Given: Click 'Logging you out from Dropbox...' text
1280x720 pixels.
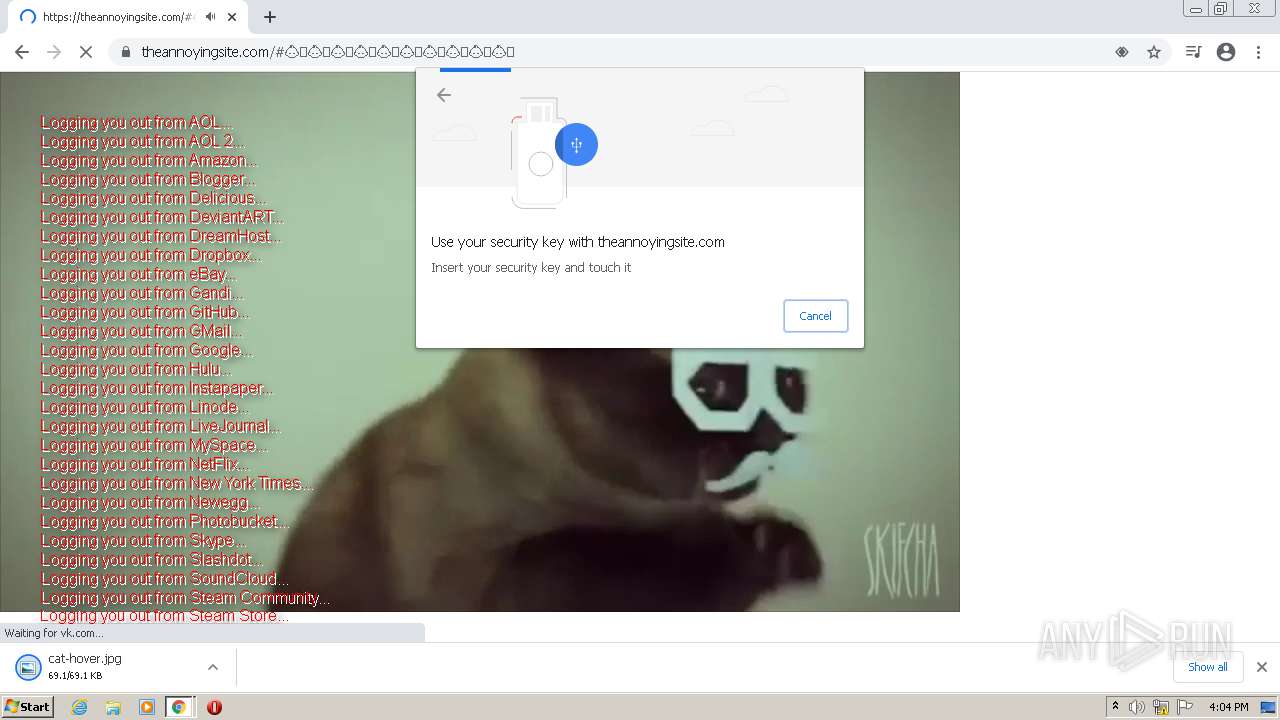Looking at the screenshot, I should point(151,255).
